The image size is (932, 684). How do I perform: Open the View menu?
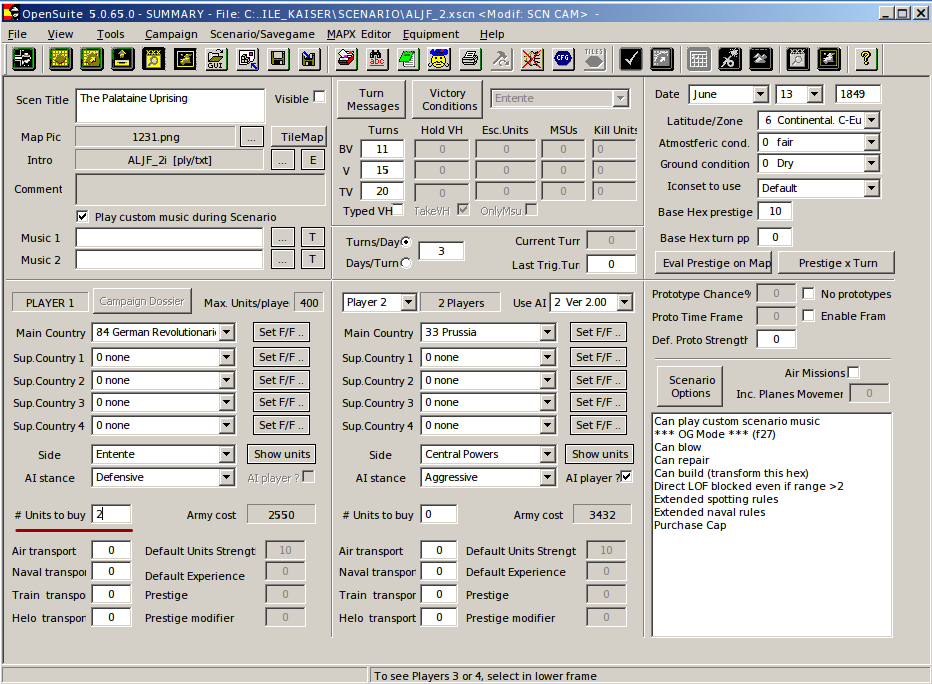pyautogui.click(x=60, y=34)
